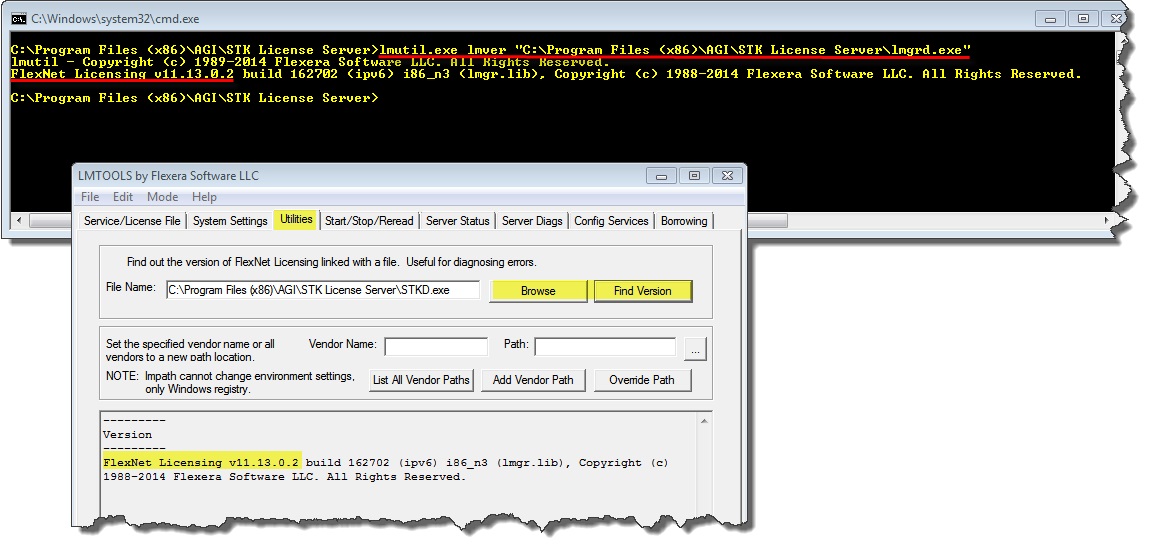Screen dimensions: 1156x555
Task: Click the 'lmutil - Copyright' line in cmd
Action: click(310, 62)
